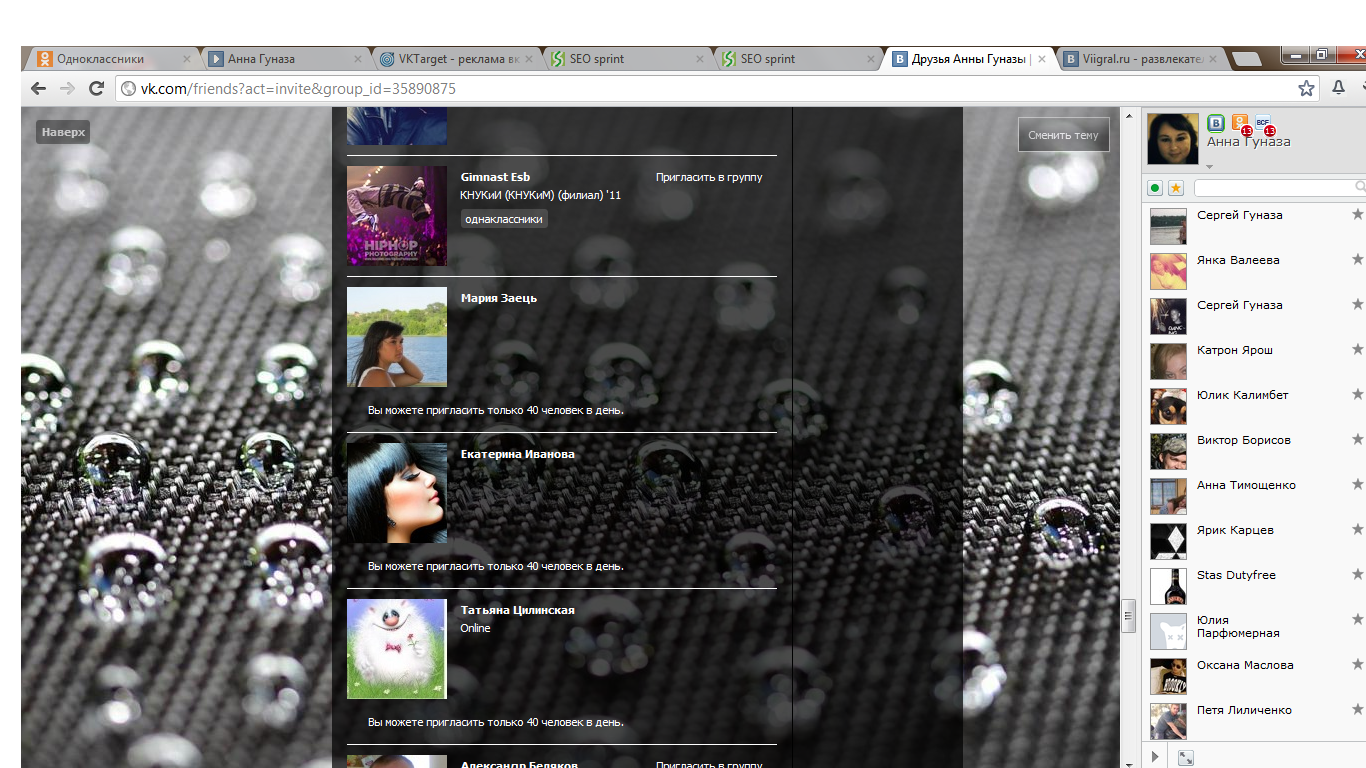Switch to the VKTarget tab

click(459, 59)
